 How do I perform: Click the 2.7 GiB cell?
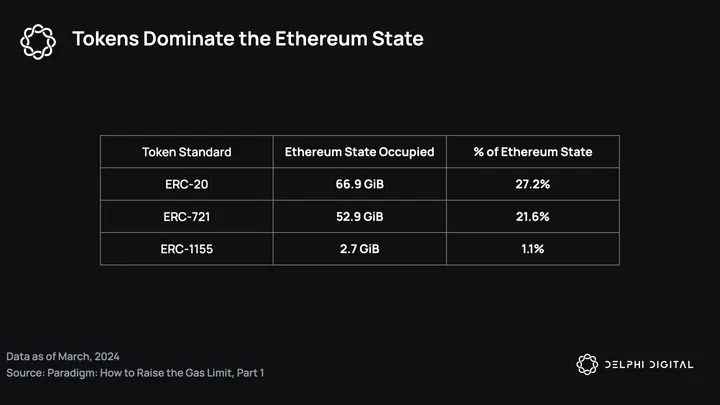[x=359, y=248]
